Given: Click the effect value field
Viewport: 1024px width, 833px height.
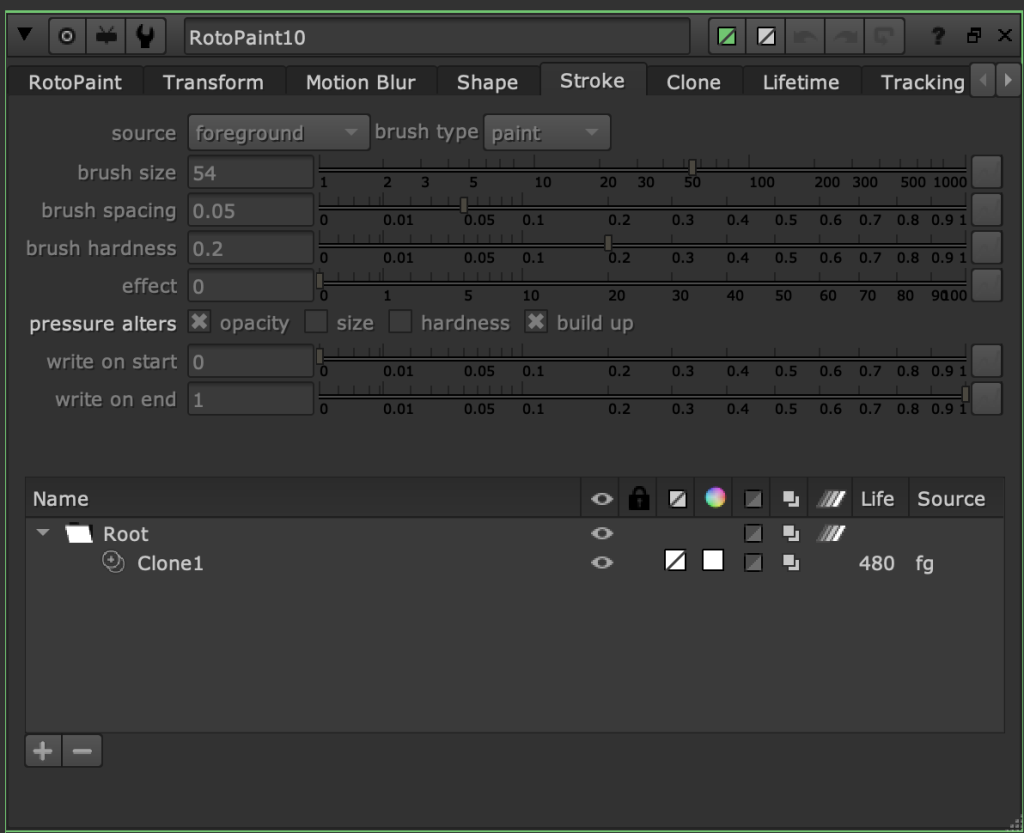Looking at the screenshot, I should pos(251,286).
